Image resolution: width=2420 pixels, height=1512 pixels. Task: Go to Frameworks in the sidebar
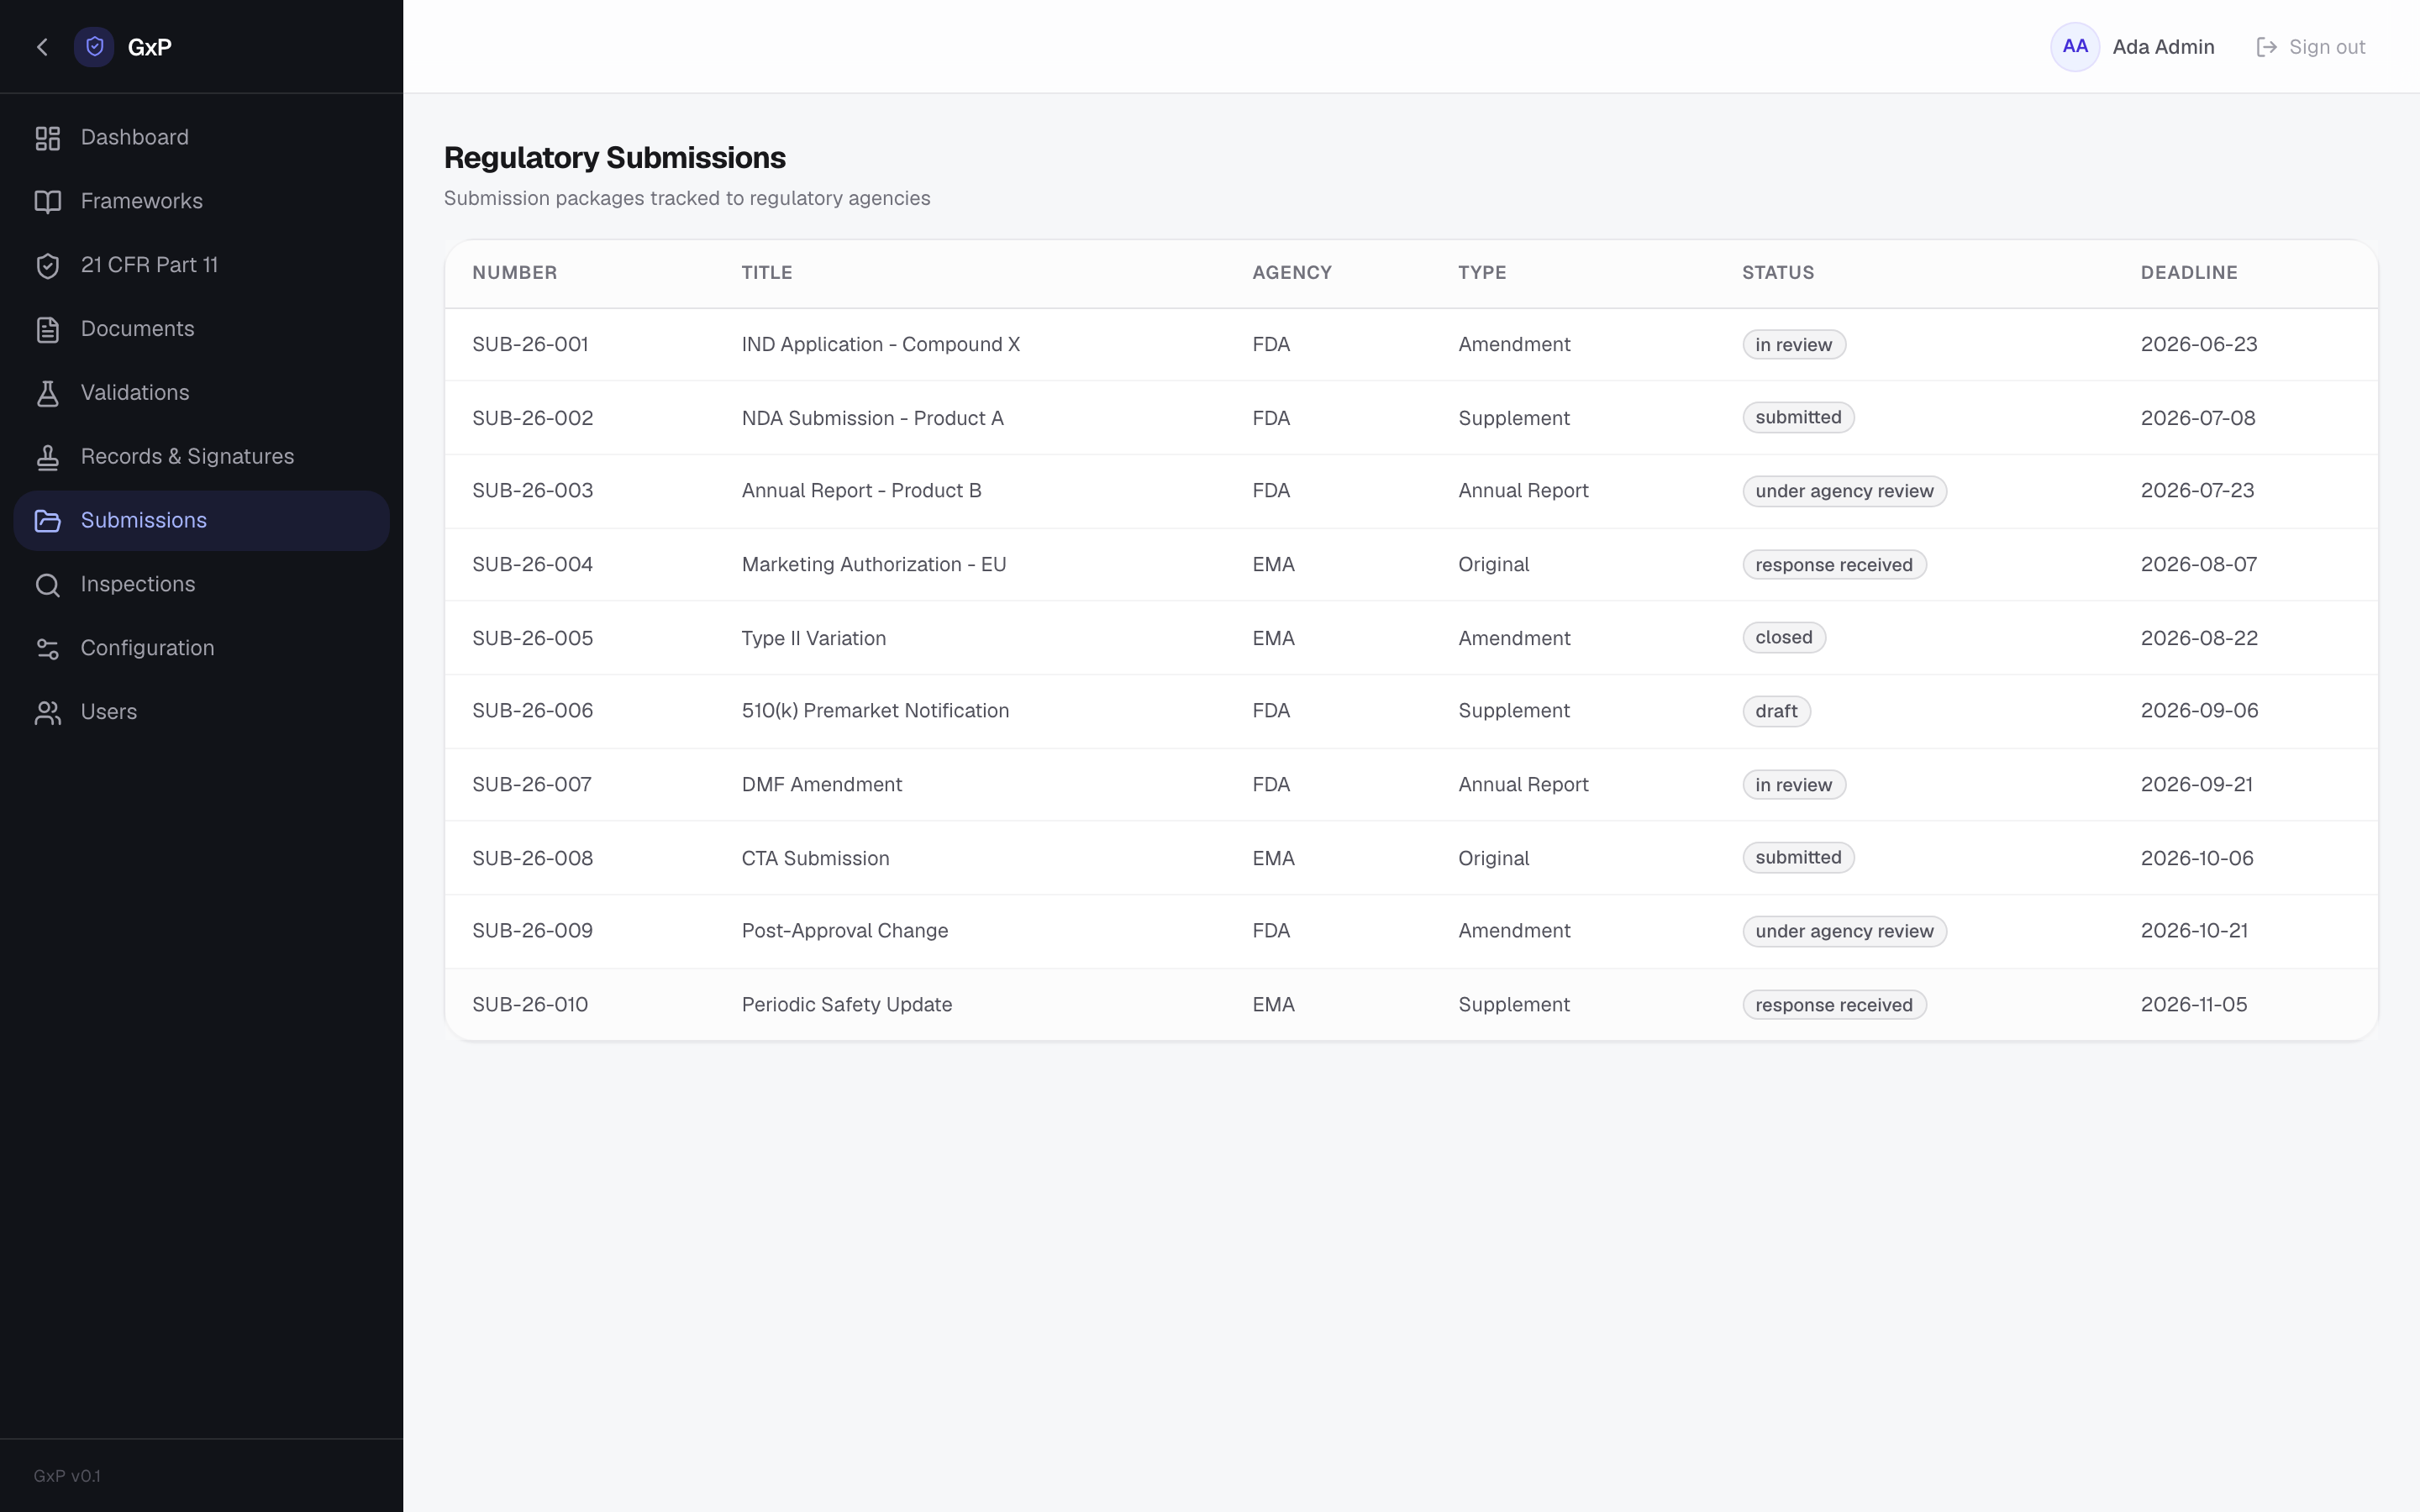(201, 202)
